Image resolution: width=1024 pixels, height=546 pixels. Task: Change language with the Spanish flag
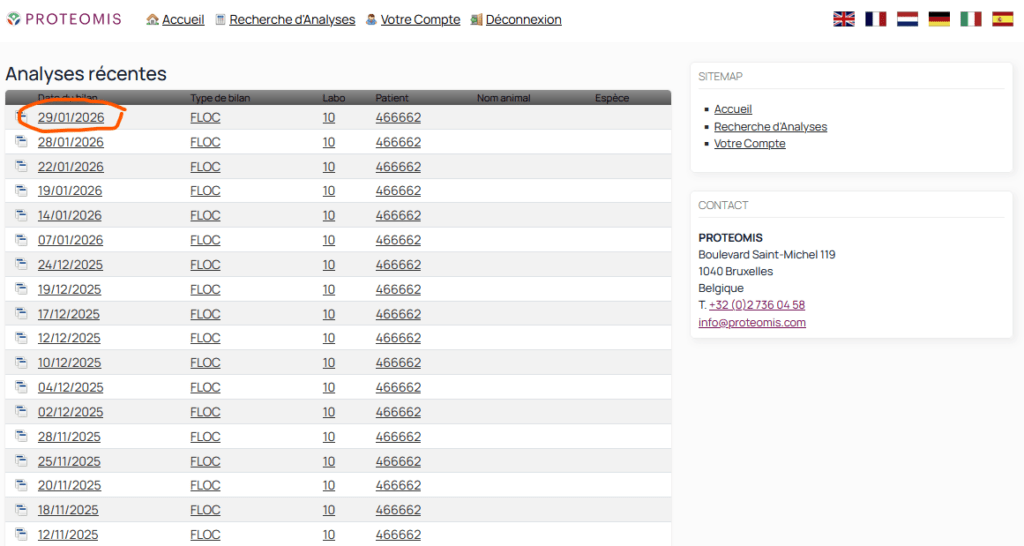1002,19
